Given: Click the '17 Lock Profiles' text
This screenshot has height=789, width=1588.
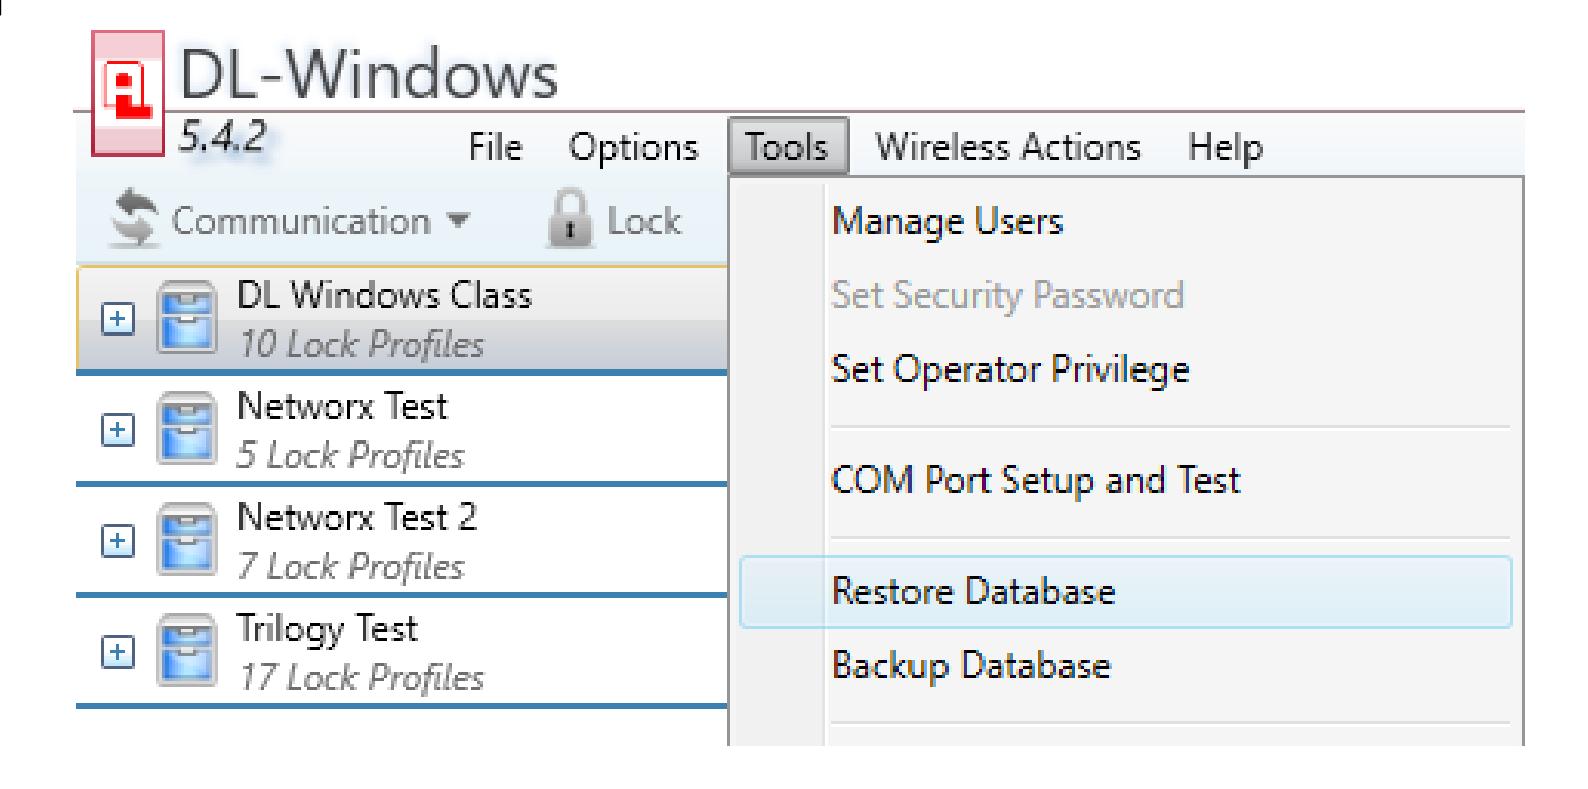Looking at the screenshot, I should click(361, 678).
